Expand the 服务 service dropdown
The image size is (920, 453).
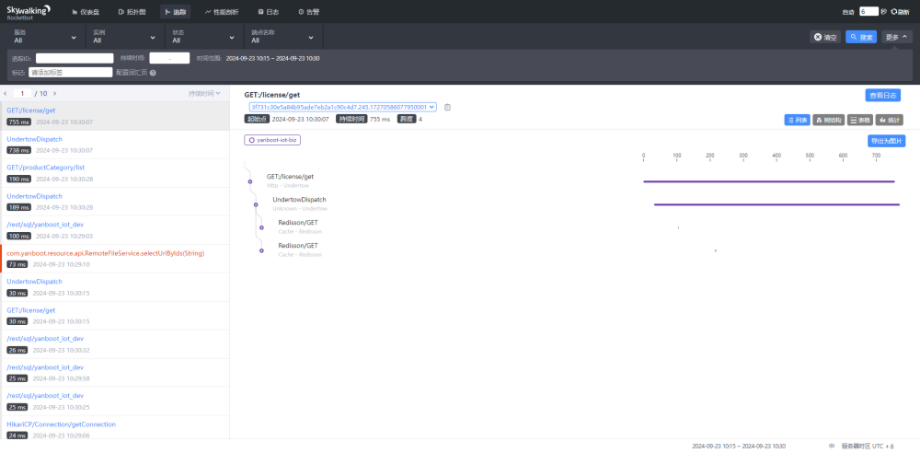click(x=45, y=37)
